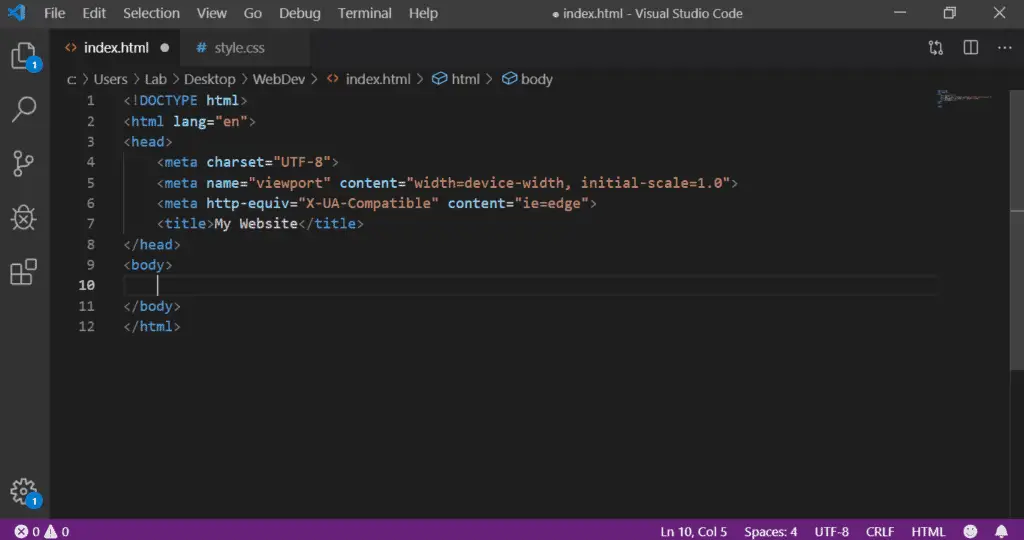Change language mode via HTML
The width and height of the screenshot is (1024, 540).
[x=928, y=532]
